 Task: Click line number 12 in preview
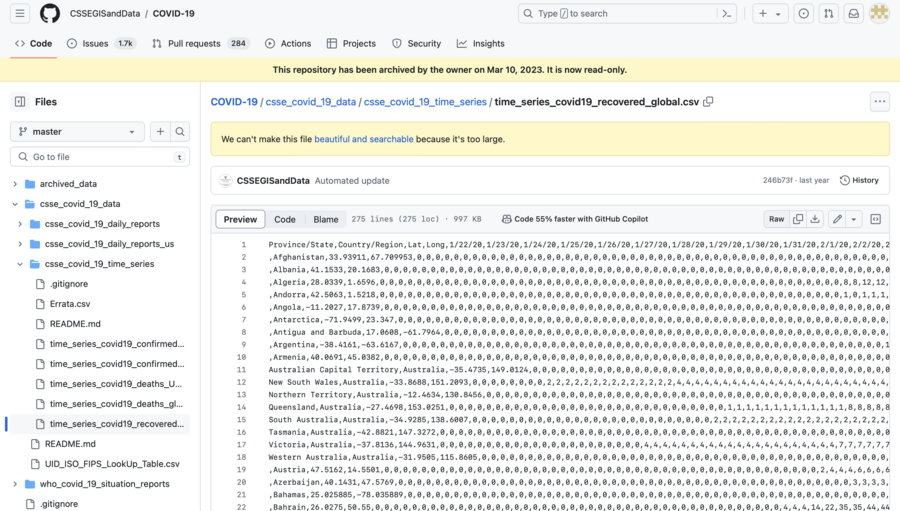(x=242, y=382)
